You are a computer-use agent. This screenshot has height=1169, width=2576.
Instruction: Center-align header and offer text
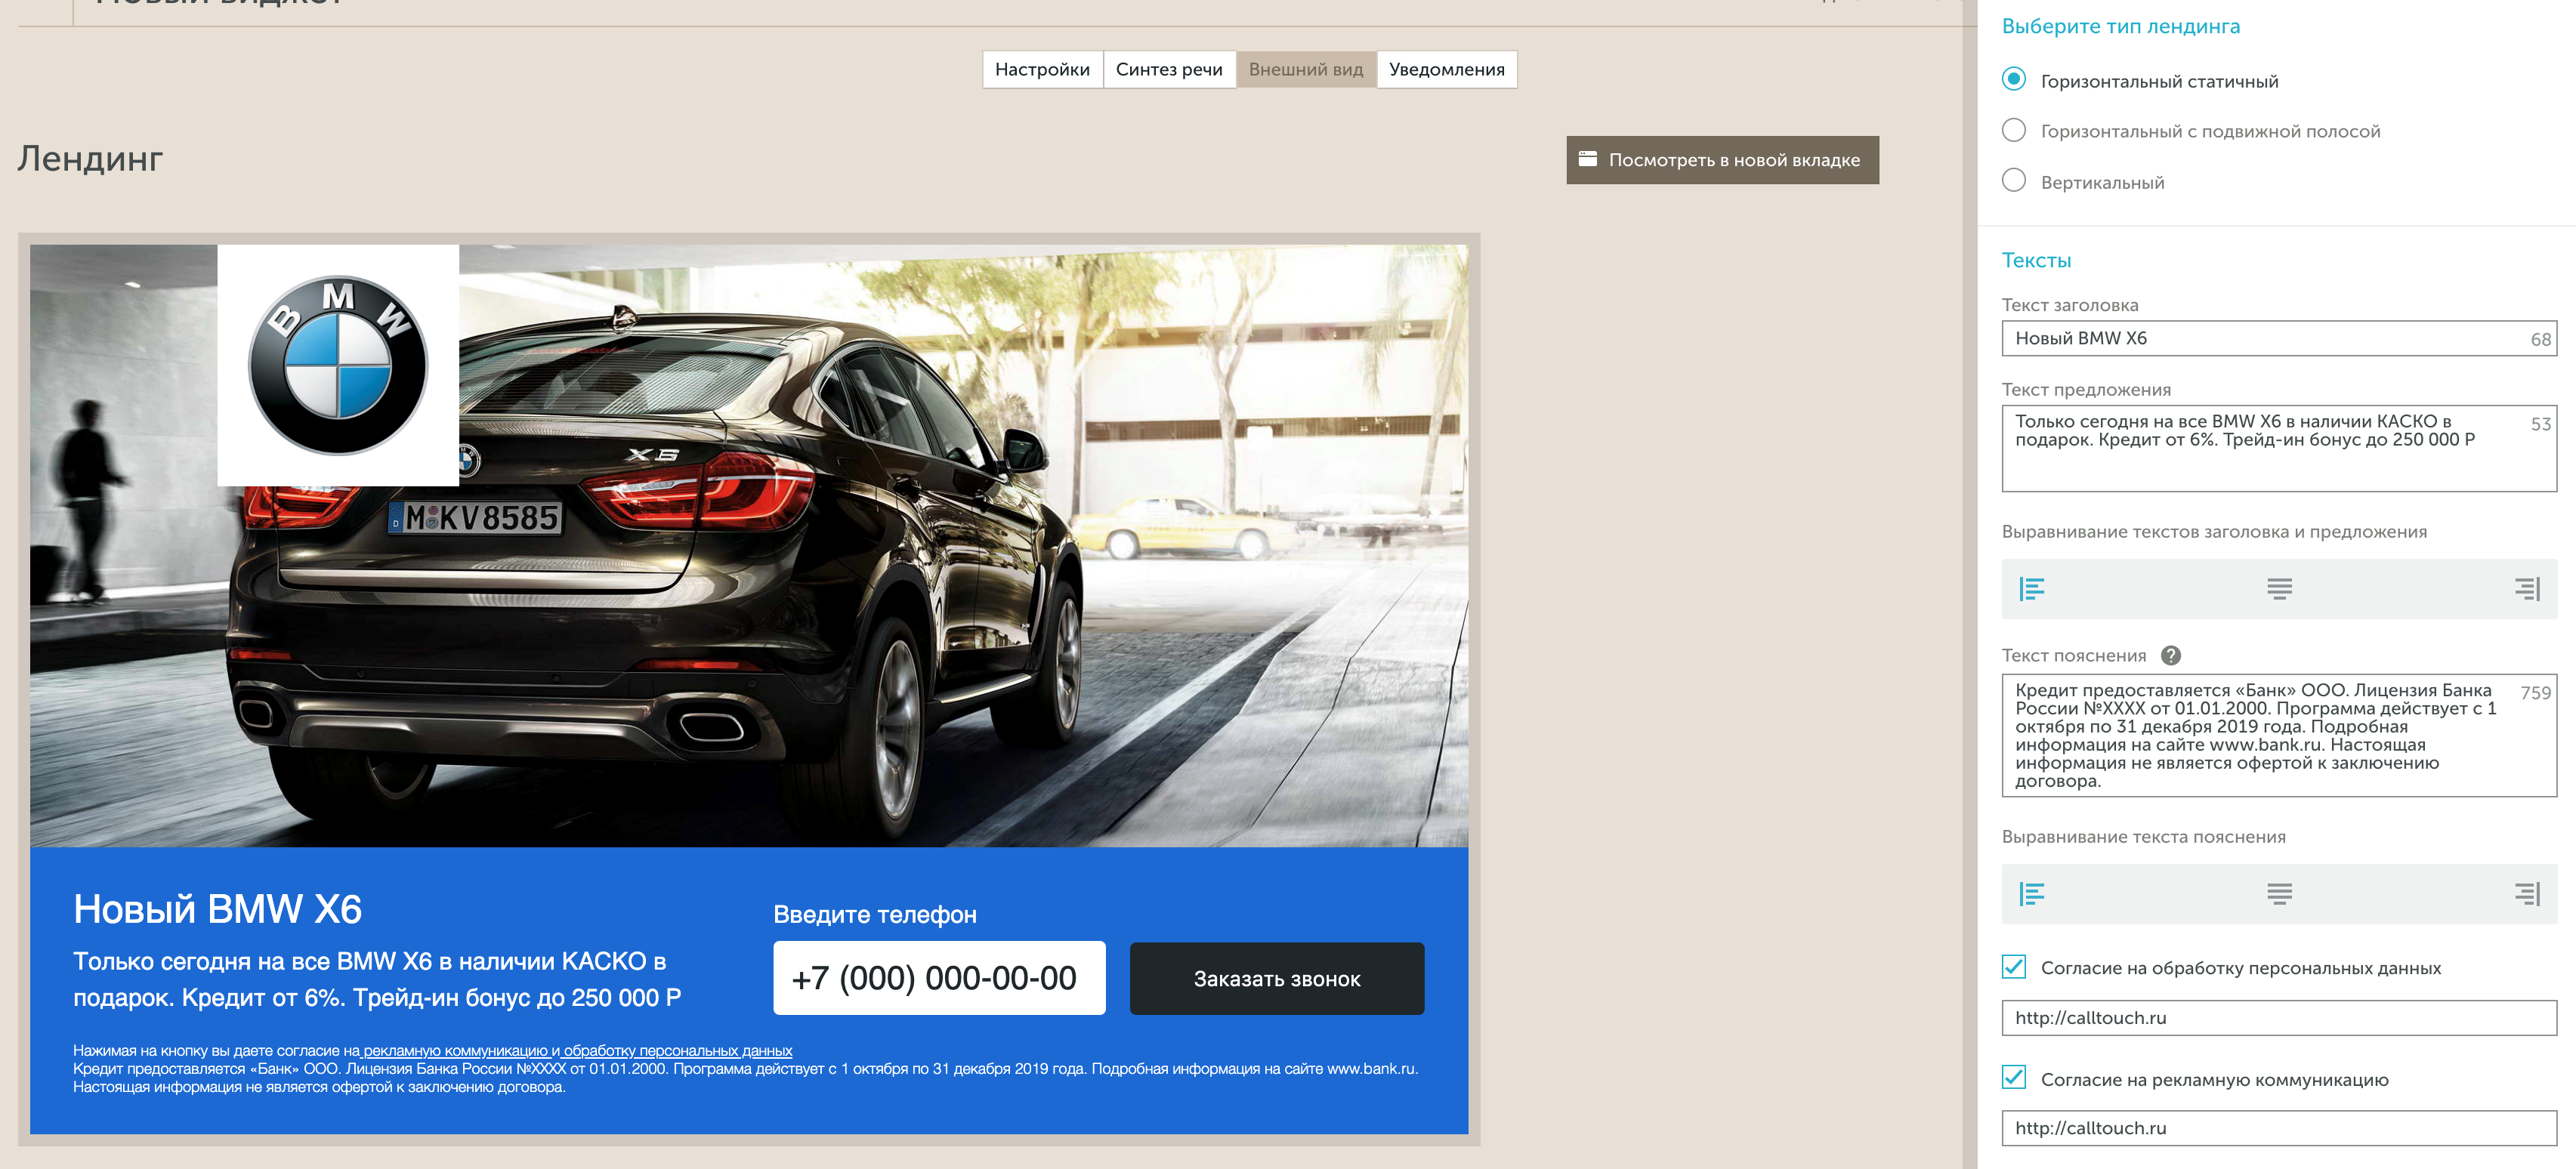coord(2279,589)
